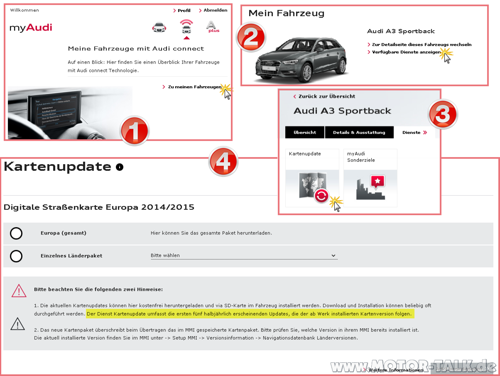Click Zur Detailseite dieses Fahrzeugs wechseln
The height and width of the screenshot is (376, 500).
pos(420,44)
